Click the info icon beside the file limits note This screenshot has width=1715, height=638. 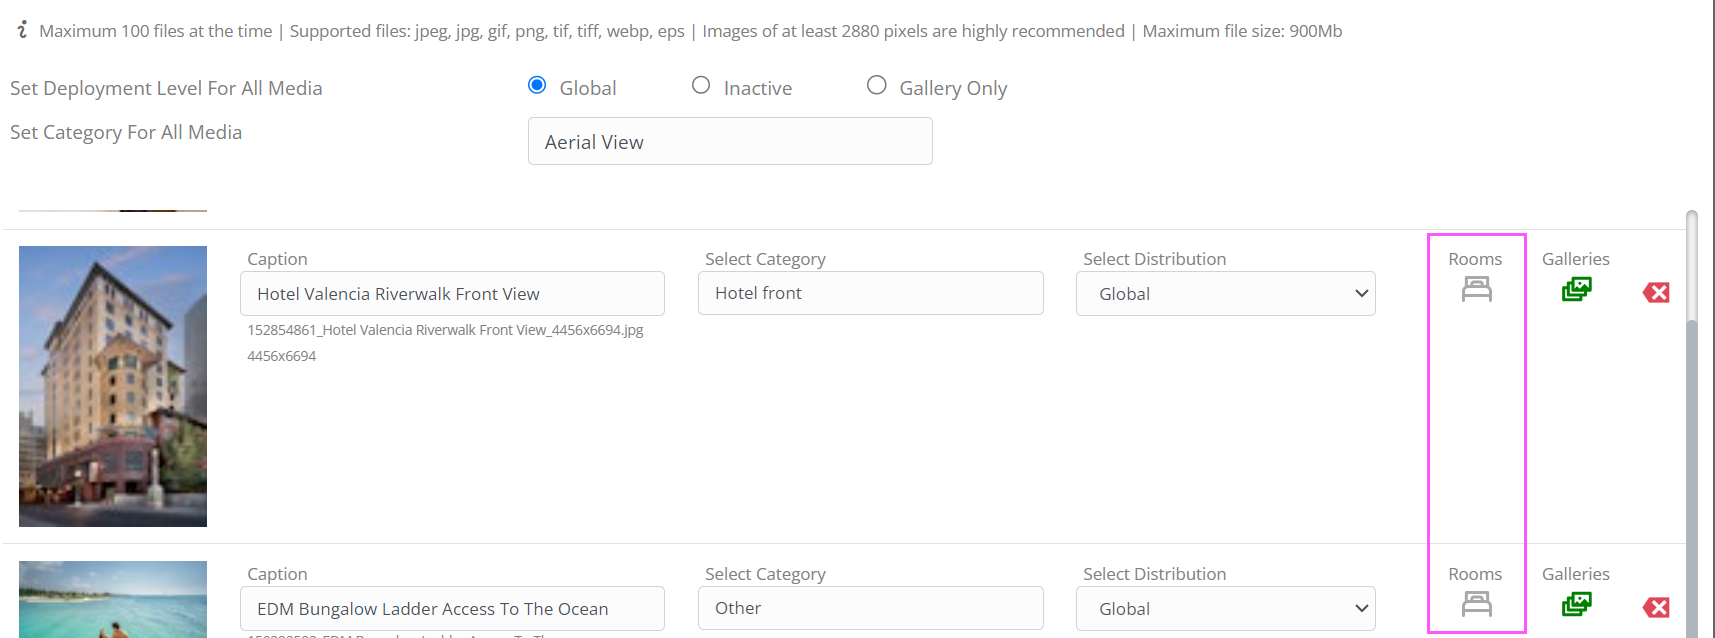point(22,30)
